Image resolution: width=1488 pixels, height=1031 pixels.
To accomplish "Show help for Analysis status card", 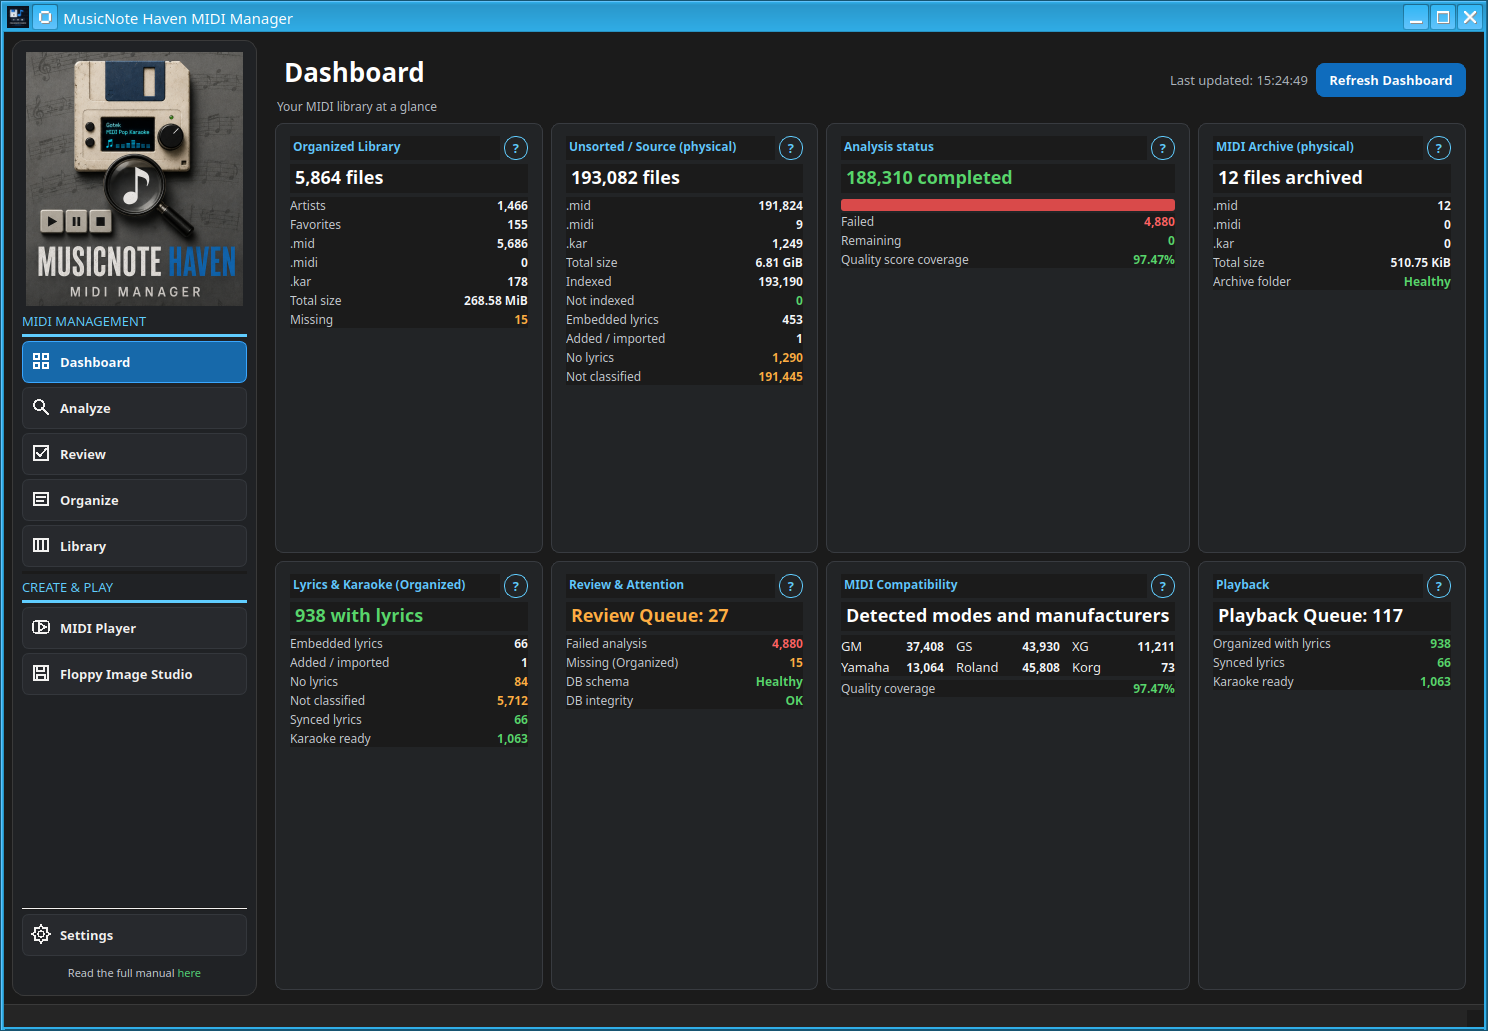I will (x=1162, y=148).
